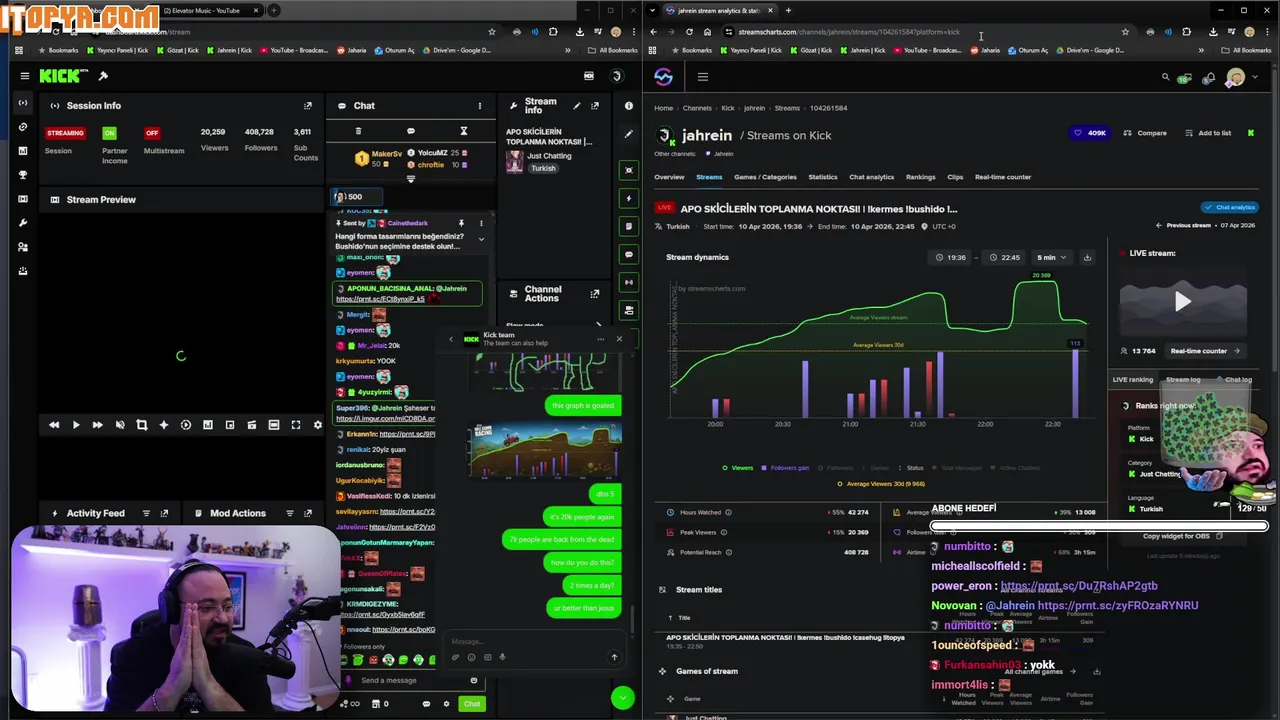The width and height of the screenshot is (1280, 720).
Task: Open the trophy icon in Kick sidebar
Action: coord(23,175)
